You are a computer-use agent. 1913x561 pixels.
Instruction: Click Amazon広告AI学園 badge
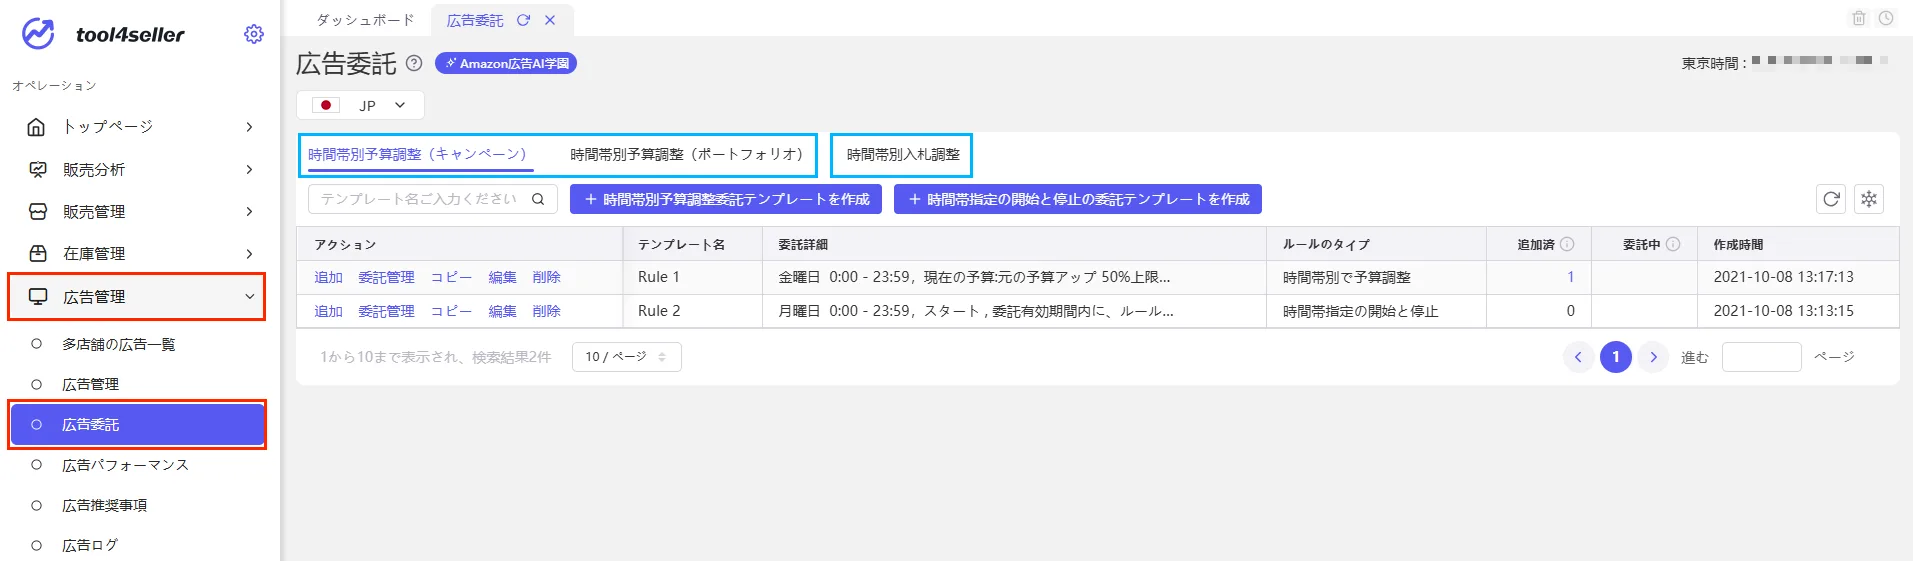pyautogui.click(x=506, y=63)
